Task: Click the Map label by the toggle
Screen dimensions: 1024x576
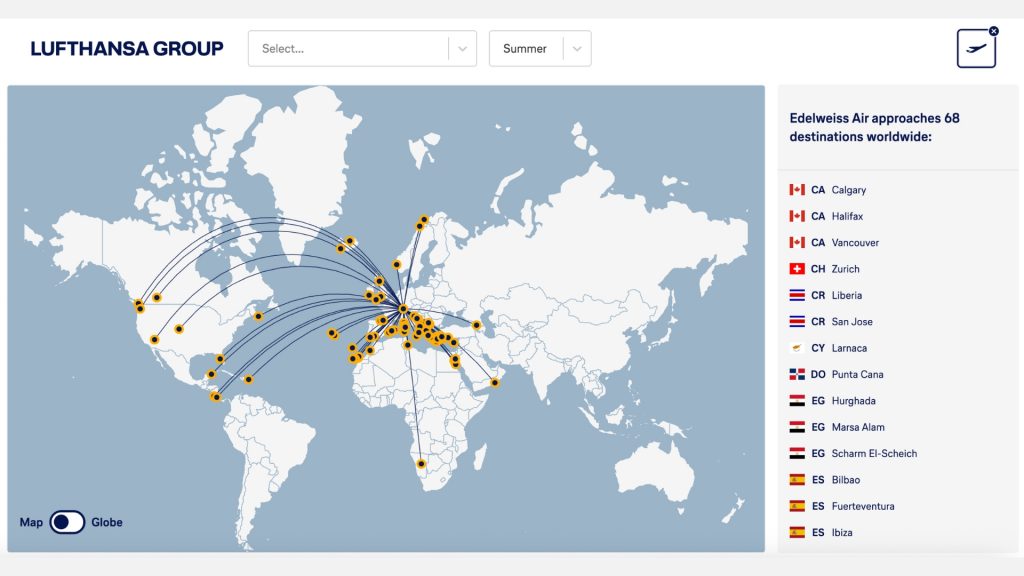Action: click(x=31, y=522)
